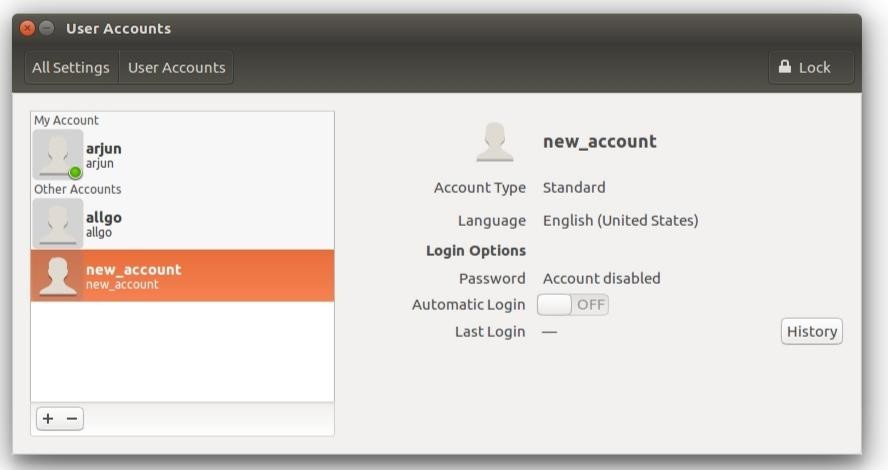Click arjun's avatar icon in account list
Viewport: 888px width, 470px height.
click(57, 155)
